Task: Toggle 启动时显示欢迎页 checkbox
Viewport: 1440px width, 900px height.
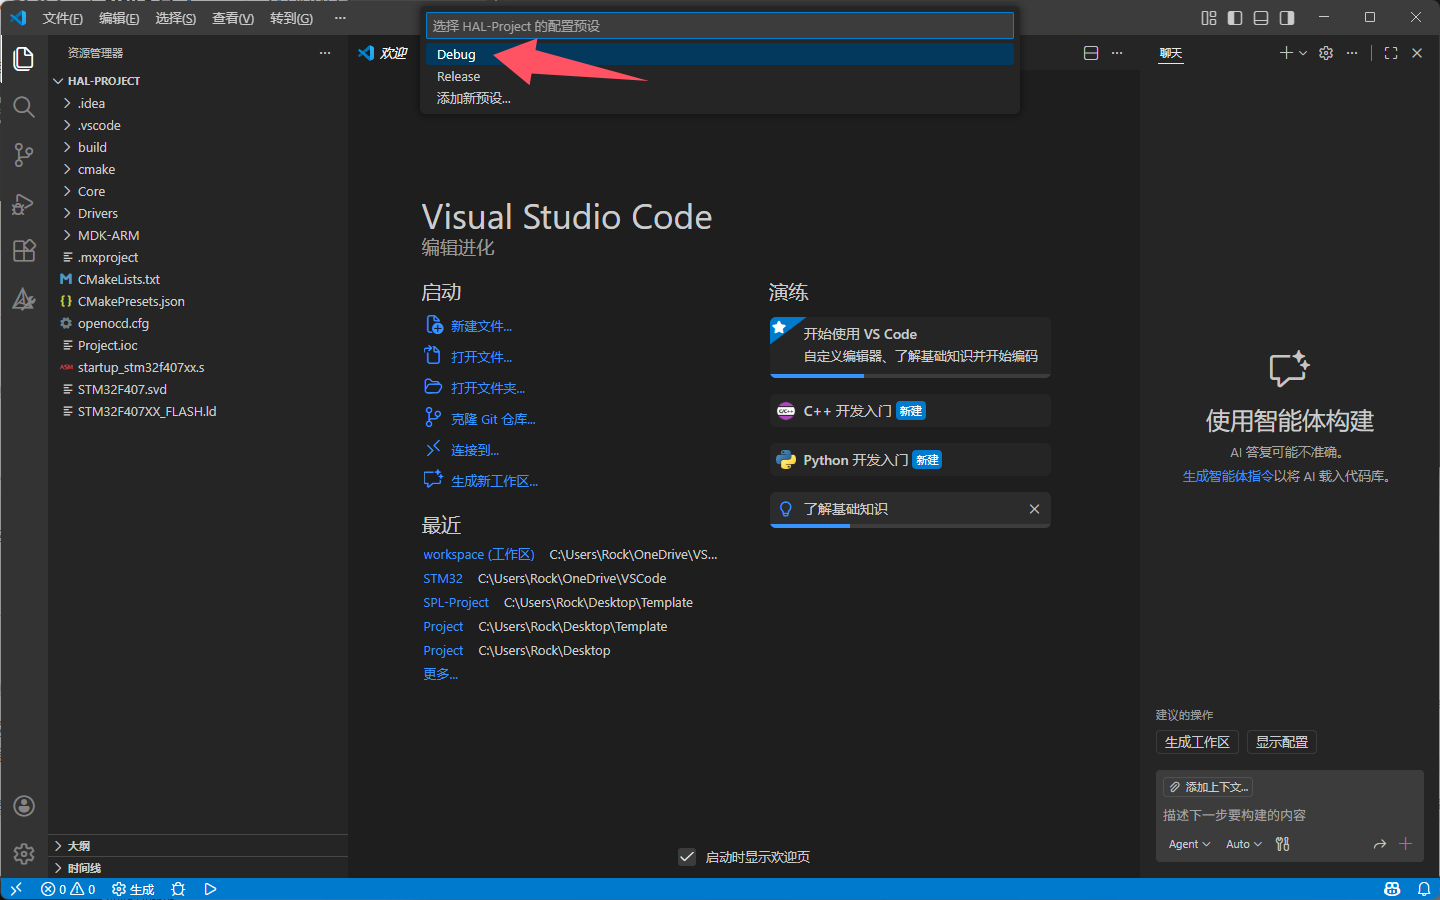Action: (687, 857)
